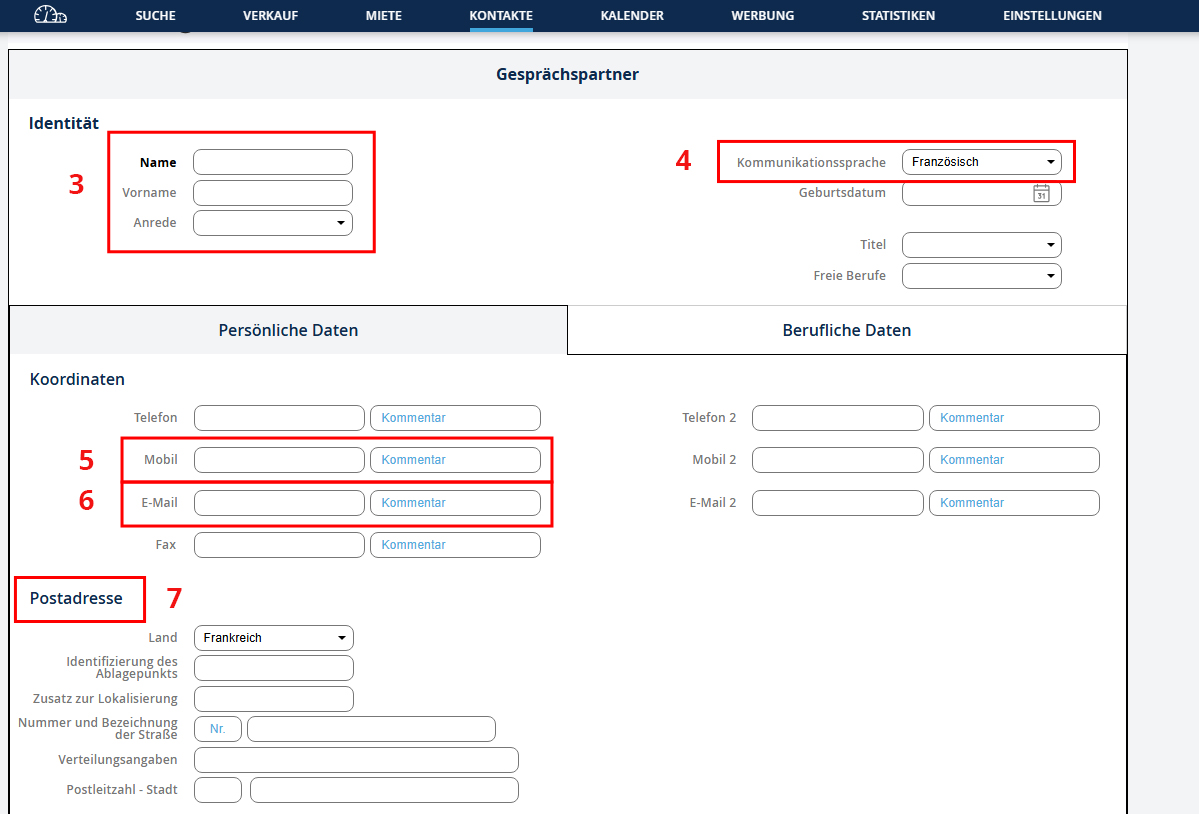Click into the Name input field
Image resolution: width=1199 pixels, height=814 pixels.
(x=273, y=162)
